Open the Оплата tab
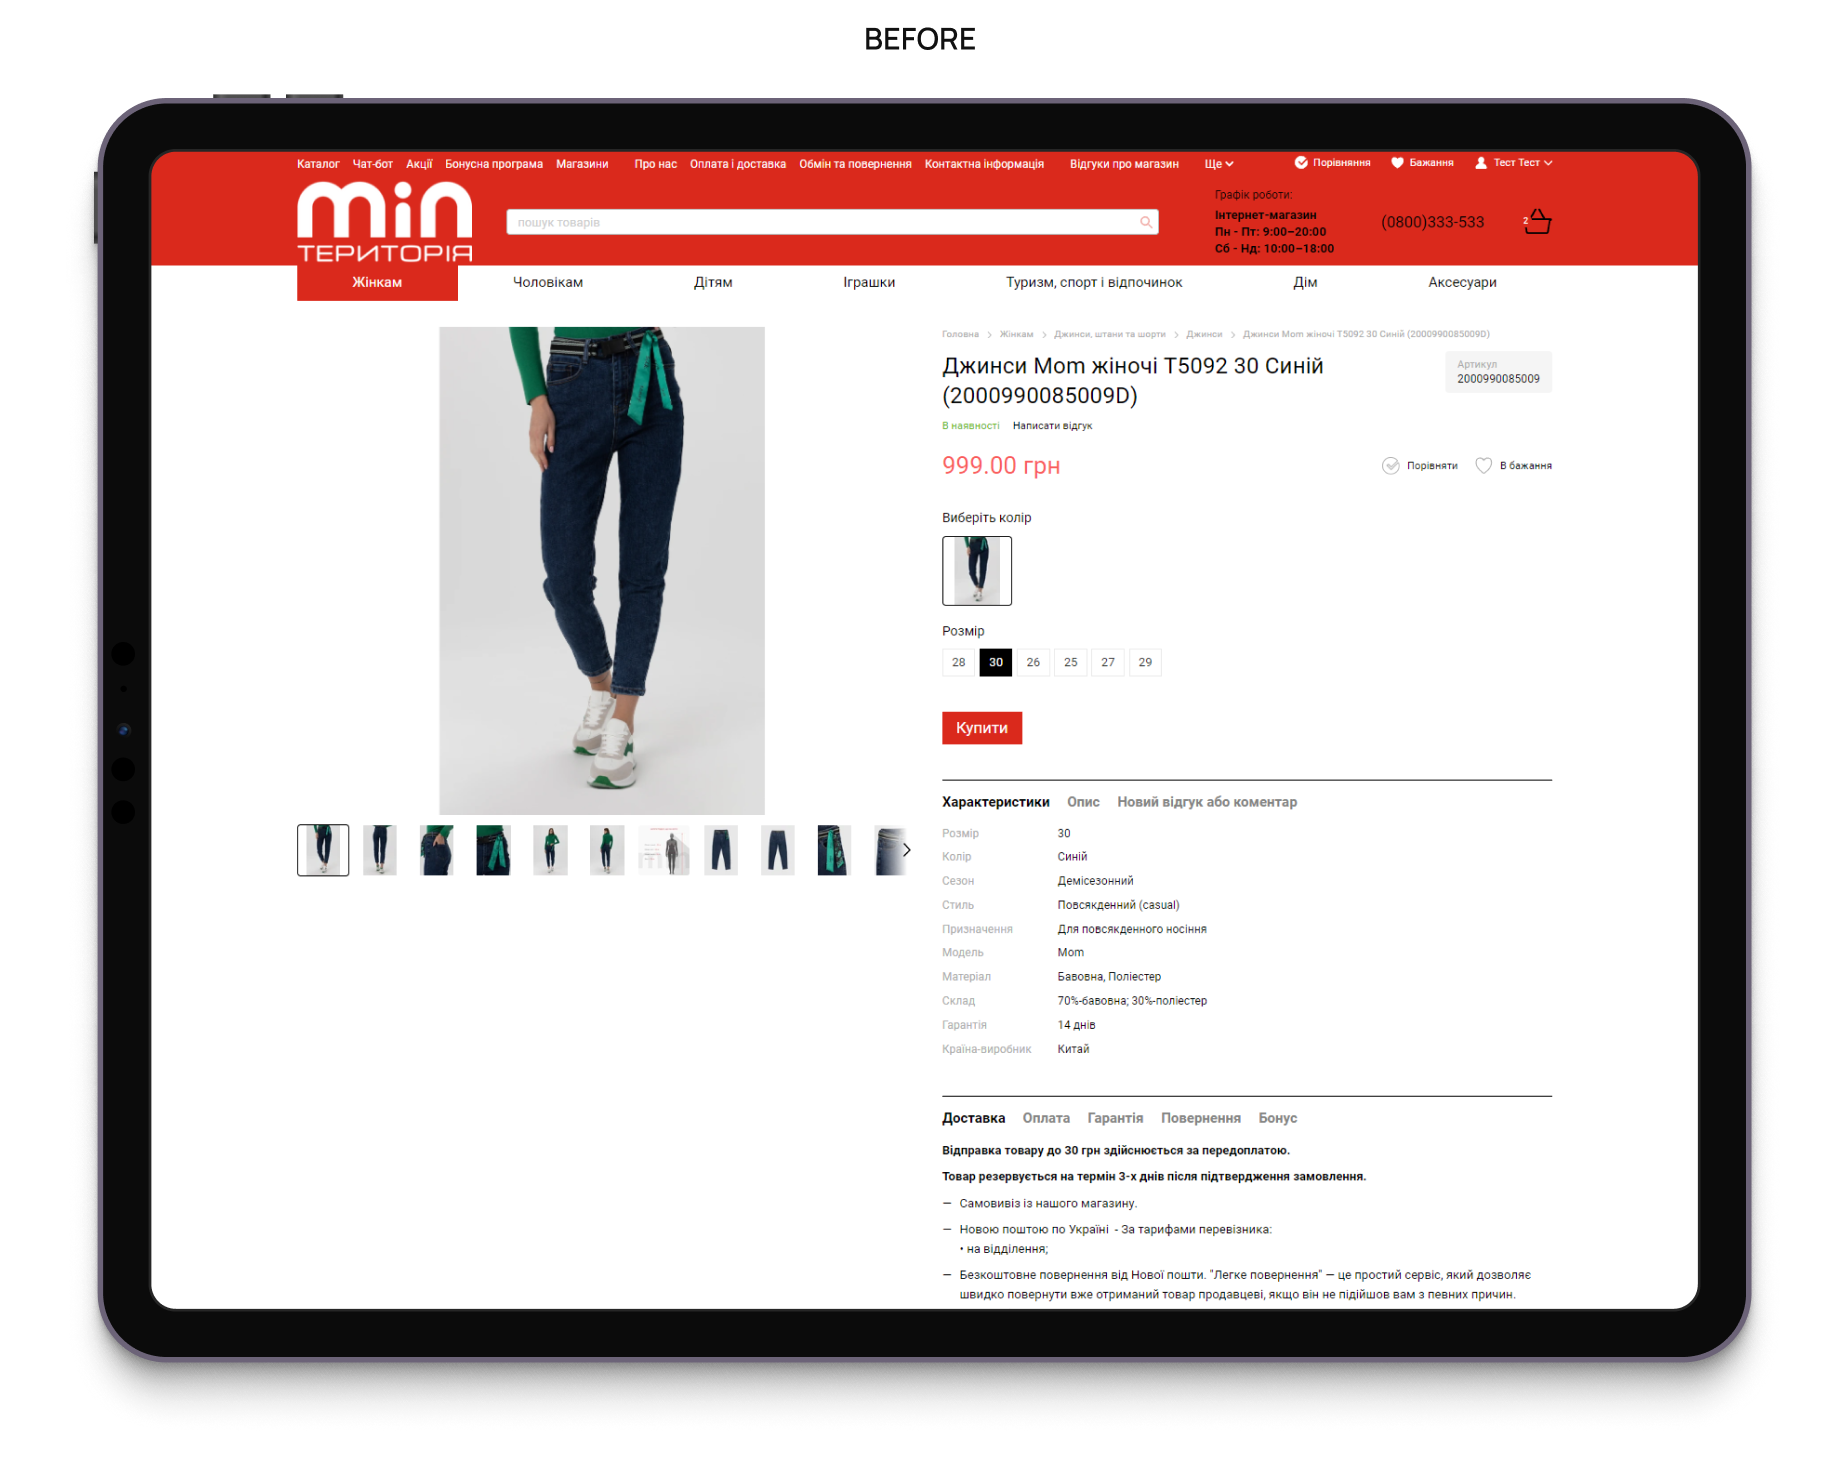 (1046, 1118)
